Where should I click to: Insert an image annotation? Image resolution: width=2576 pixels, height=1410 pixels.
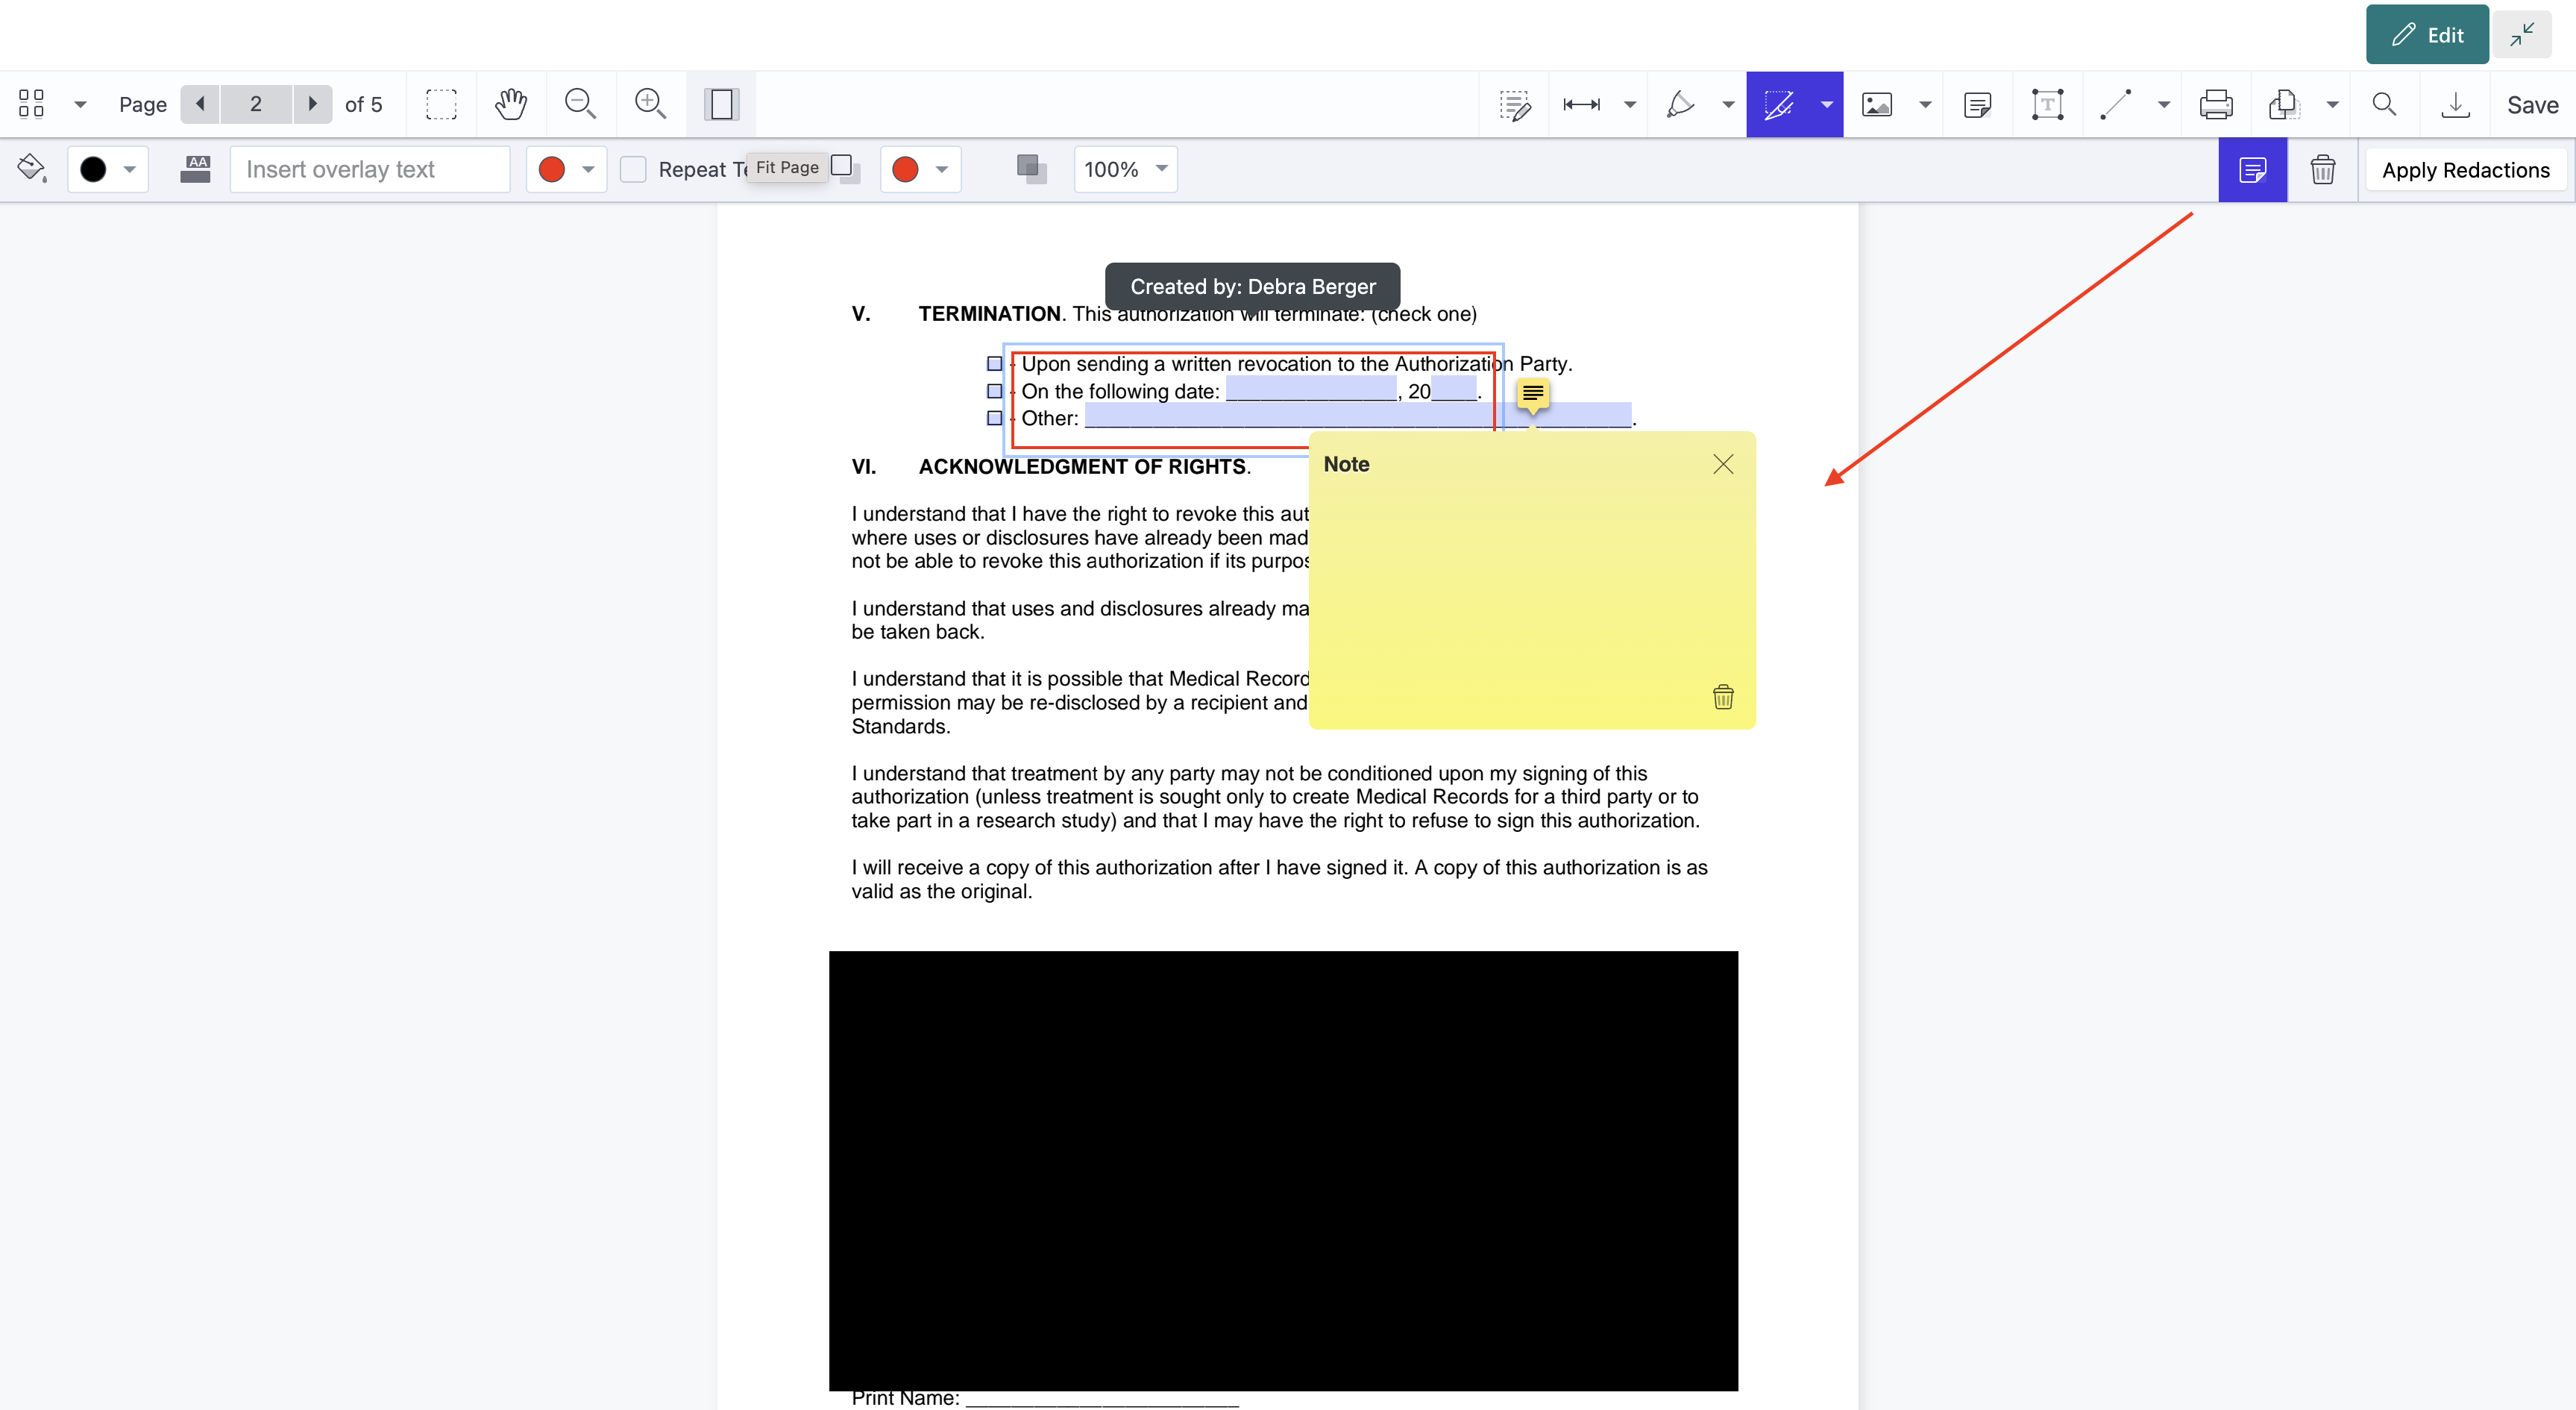pyautogui.click(x=1877, y=104)
